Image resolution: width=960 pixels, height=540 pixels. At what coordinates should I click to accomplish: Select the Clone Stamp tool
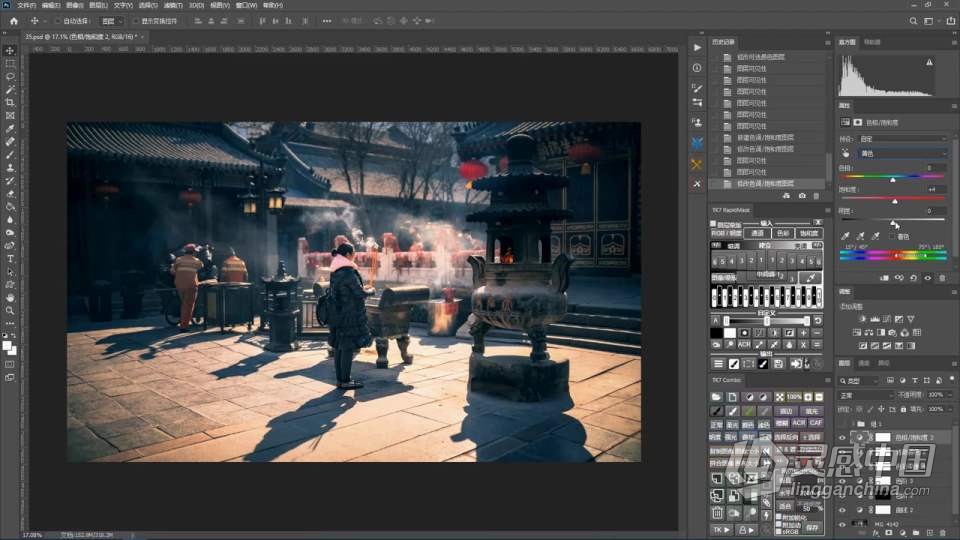pyautogui.click(x=10, y=167)
